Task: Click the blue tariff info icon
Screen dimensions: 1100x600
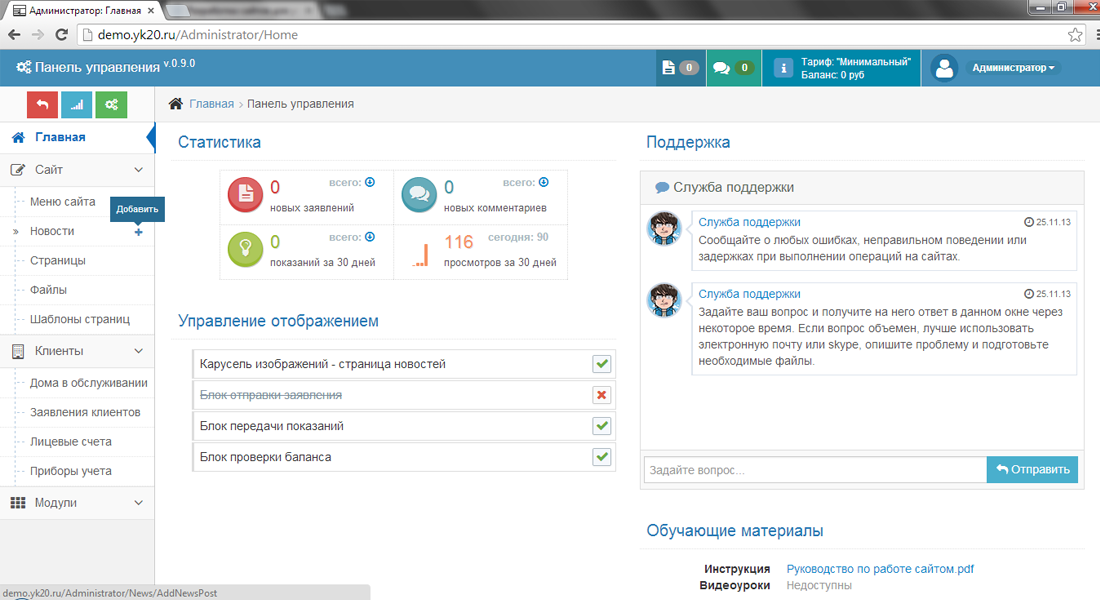Action: click(x=784, y=68)
